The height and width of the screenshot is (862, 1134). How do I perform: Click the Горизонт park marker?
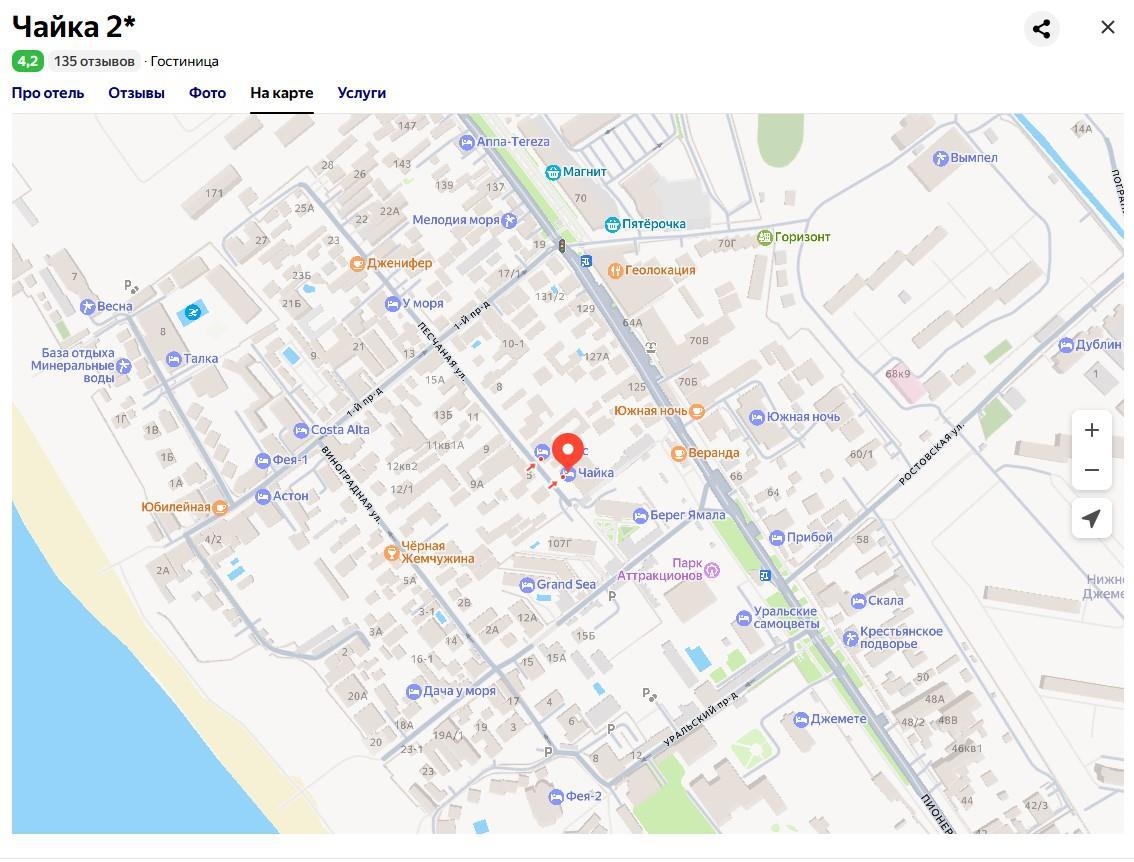coord(765,237)
